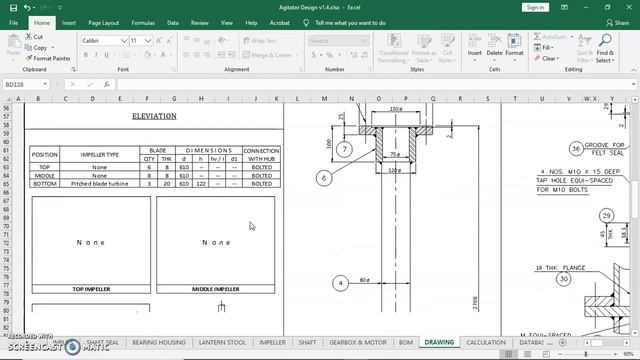Switch to the Page Layout tab
The height and width of the screenshot is (360, 640).
[x=103, y=23]
